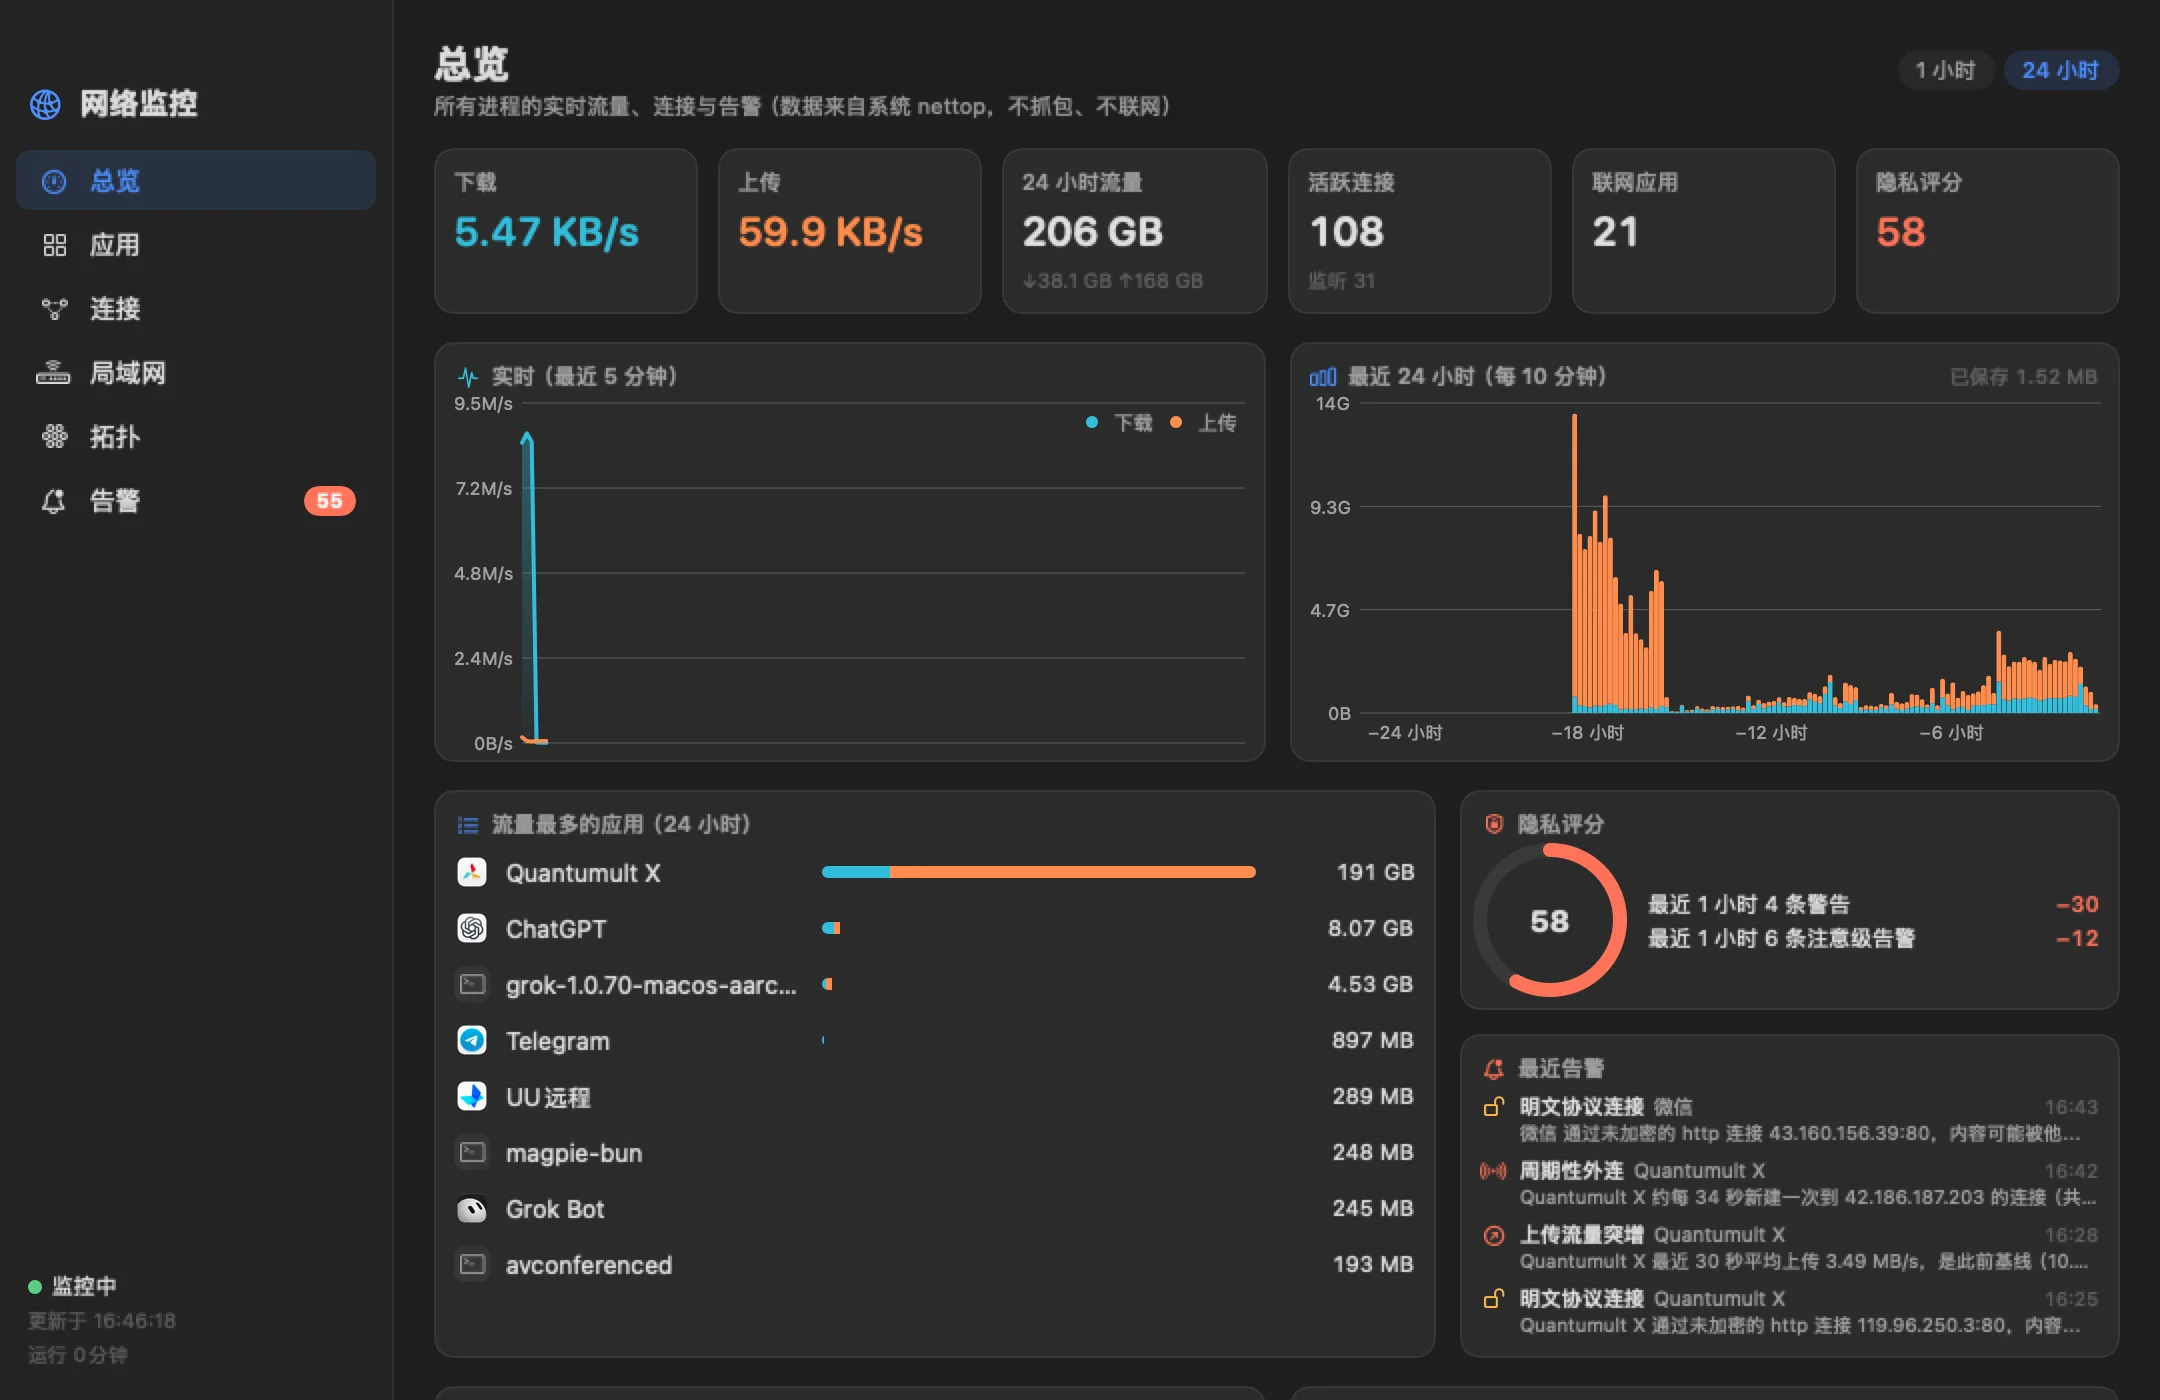Switch time range to 1 小时
This screenshot has width=2160, height=1400.
tap(1945, 71)
